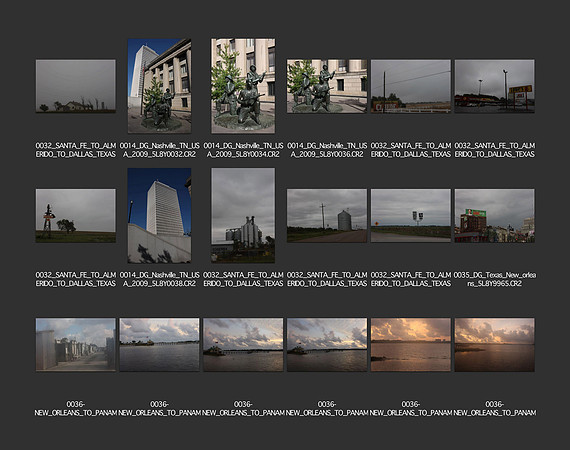Viewport: 570px width, 450px height.
Task: Click the filename ending 5L8Y0034.CR2
Action: tap(243, 150)
